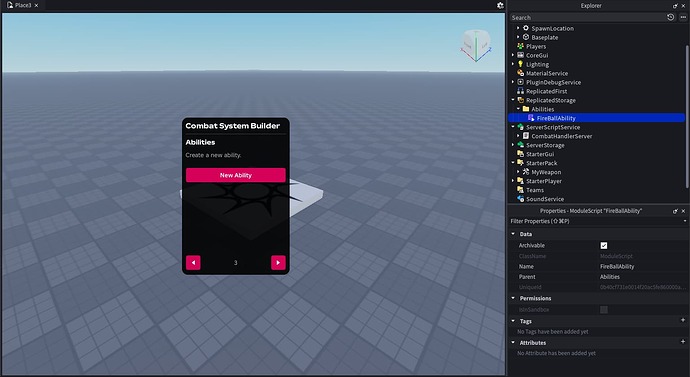This screenshot has height=377, width=690.
Task: Expand the CoreGui tree node
Action: tap(513, 55)
